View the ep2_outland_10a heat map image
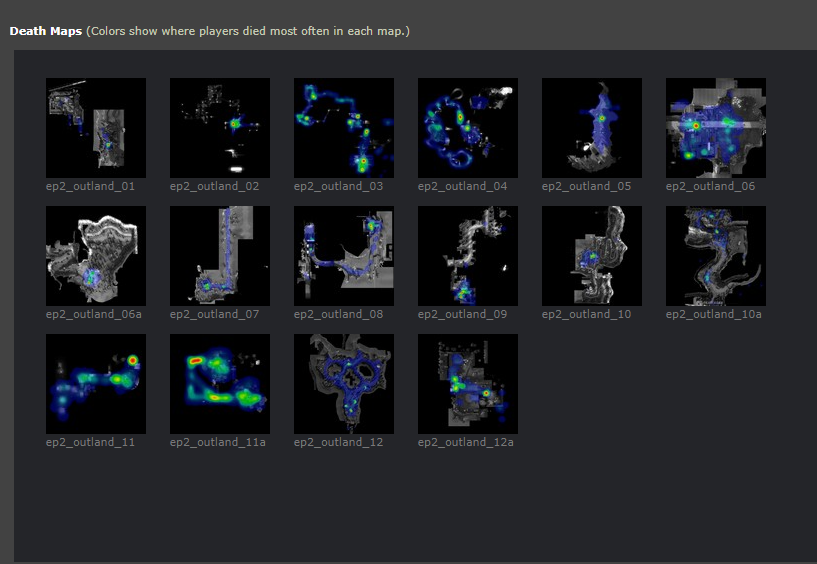Screen dimensions: 817x564 pyautogui.click(x=716, y=256)
